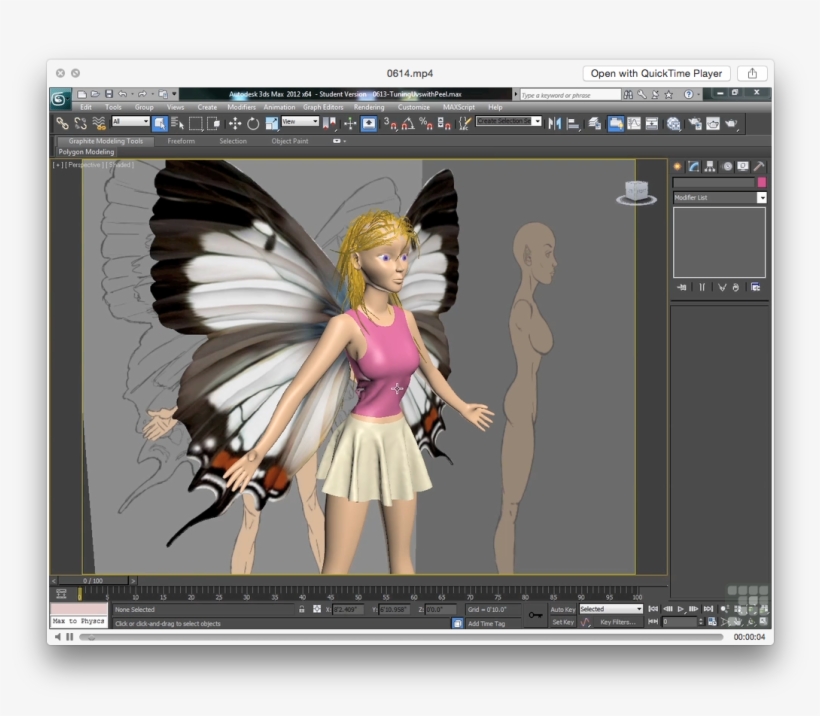Enable Set Key mode
Viewport: 820px width, 716px height.
563,622
